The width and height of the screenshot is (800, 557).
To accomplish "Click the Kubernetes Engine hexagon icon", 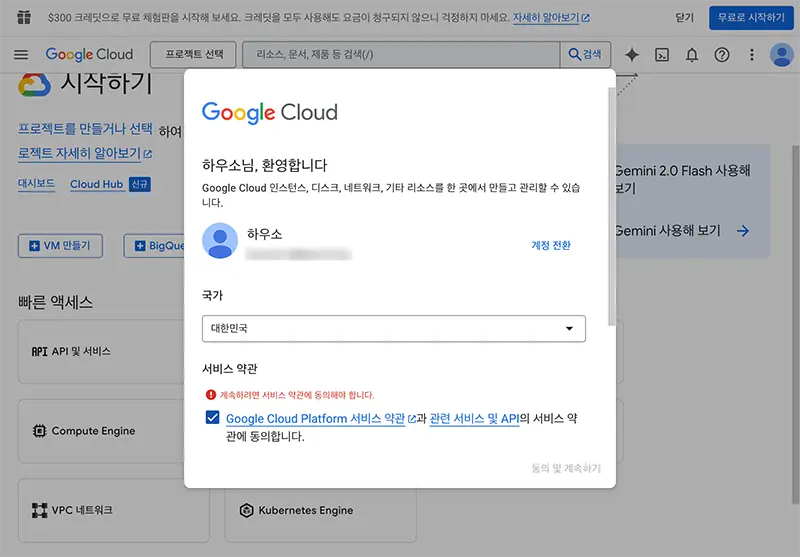I will 246,510.
